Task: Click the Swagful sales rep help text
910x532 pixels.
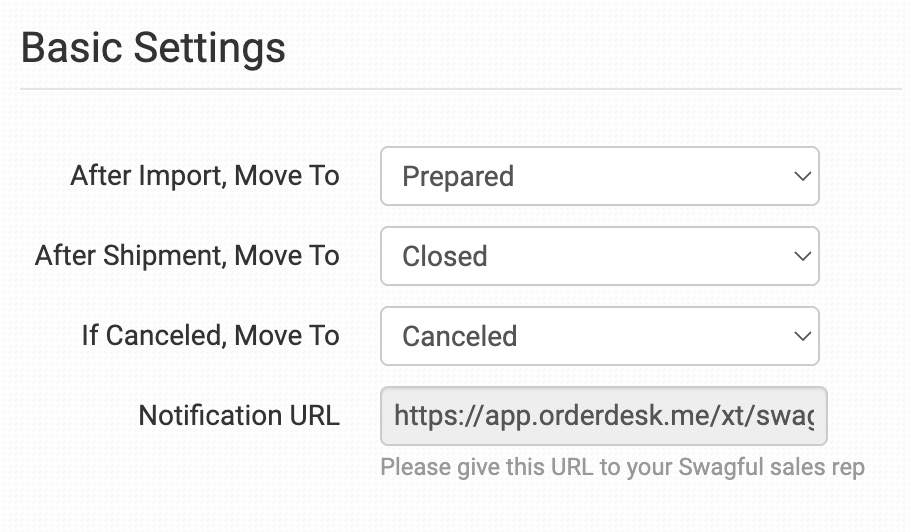Action: 622,467
